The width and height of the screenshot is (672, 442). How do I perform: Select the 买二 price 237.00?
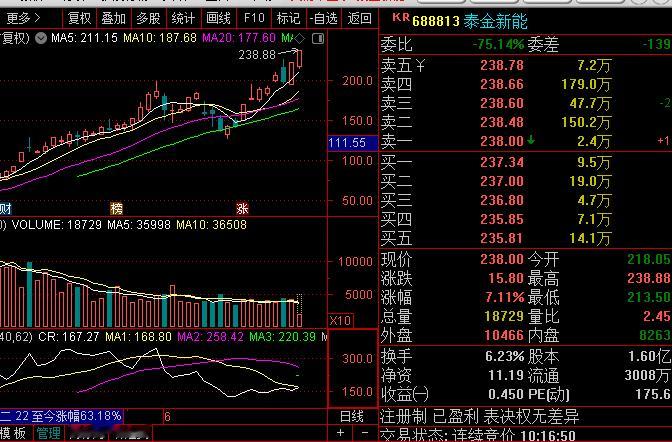[x=501, y=181]
